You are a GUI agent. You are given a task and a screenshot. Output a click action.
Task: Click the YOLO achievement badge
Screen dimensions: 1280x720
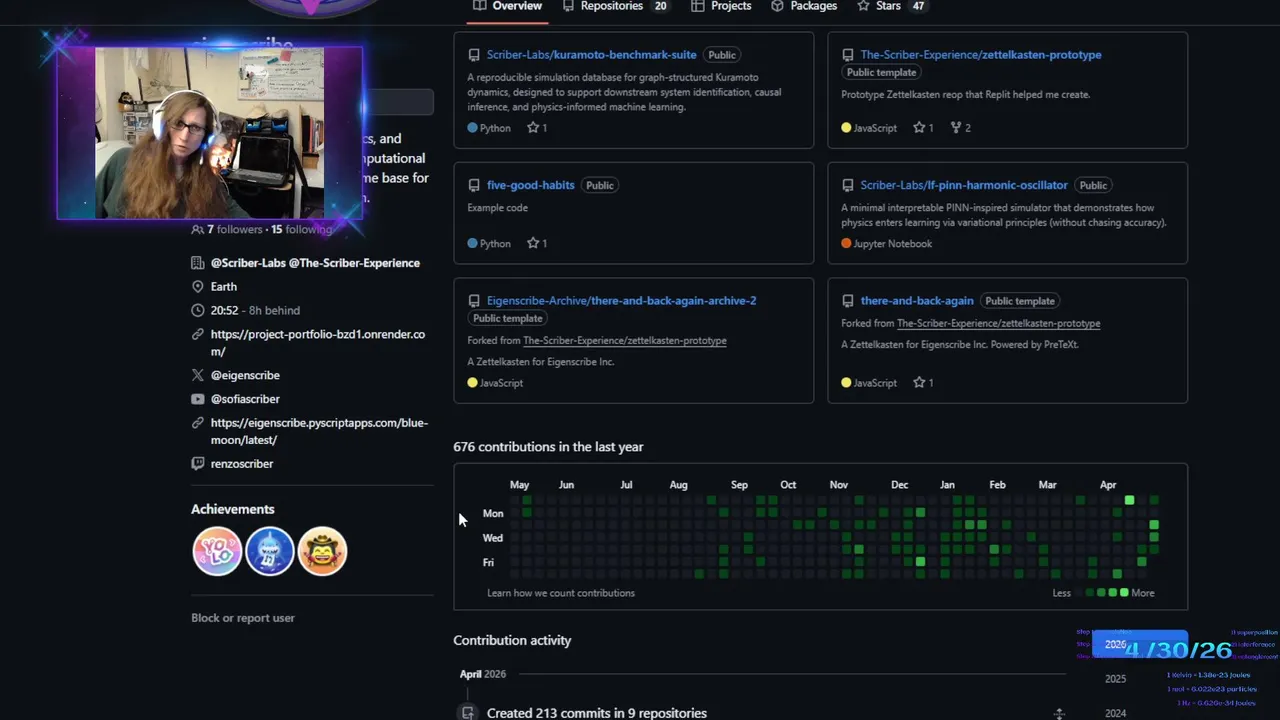pos(217,551)
